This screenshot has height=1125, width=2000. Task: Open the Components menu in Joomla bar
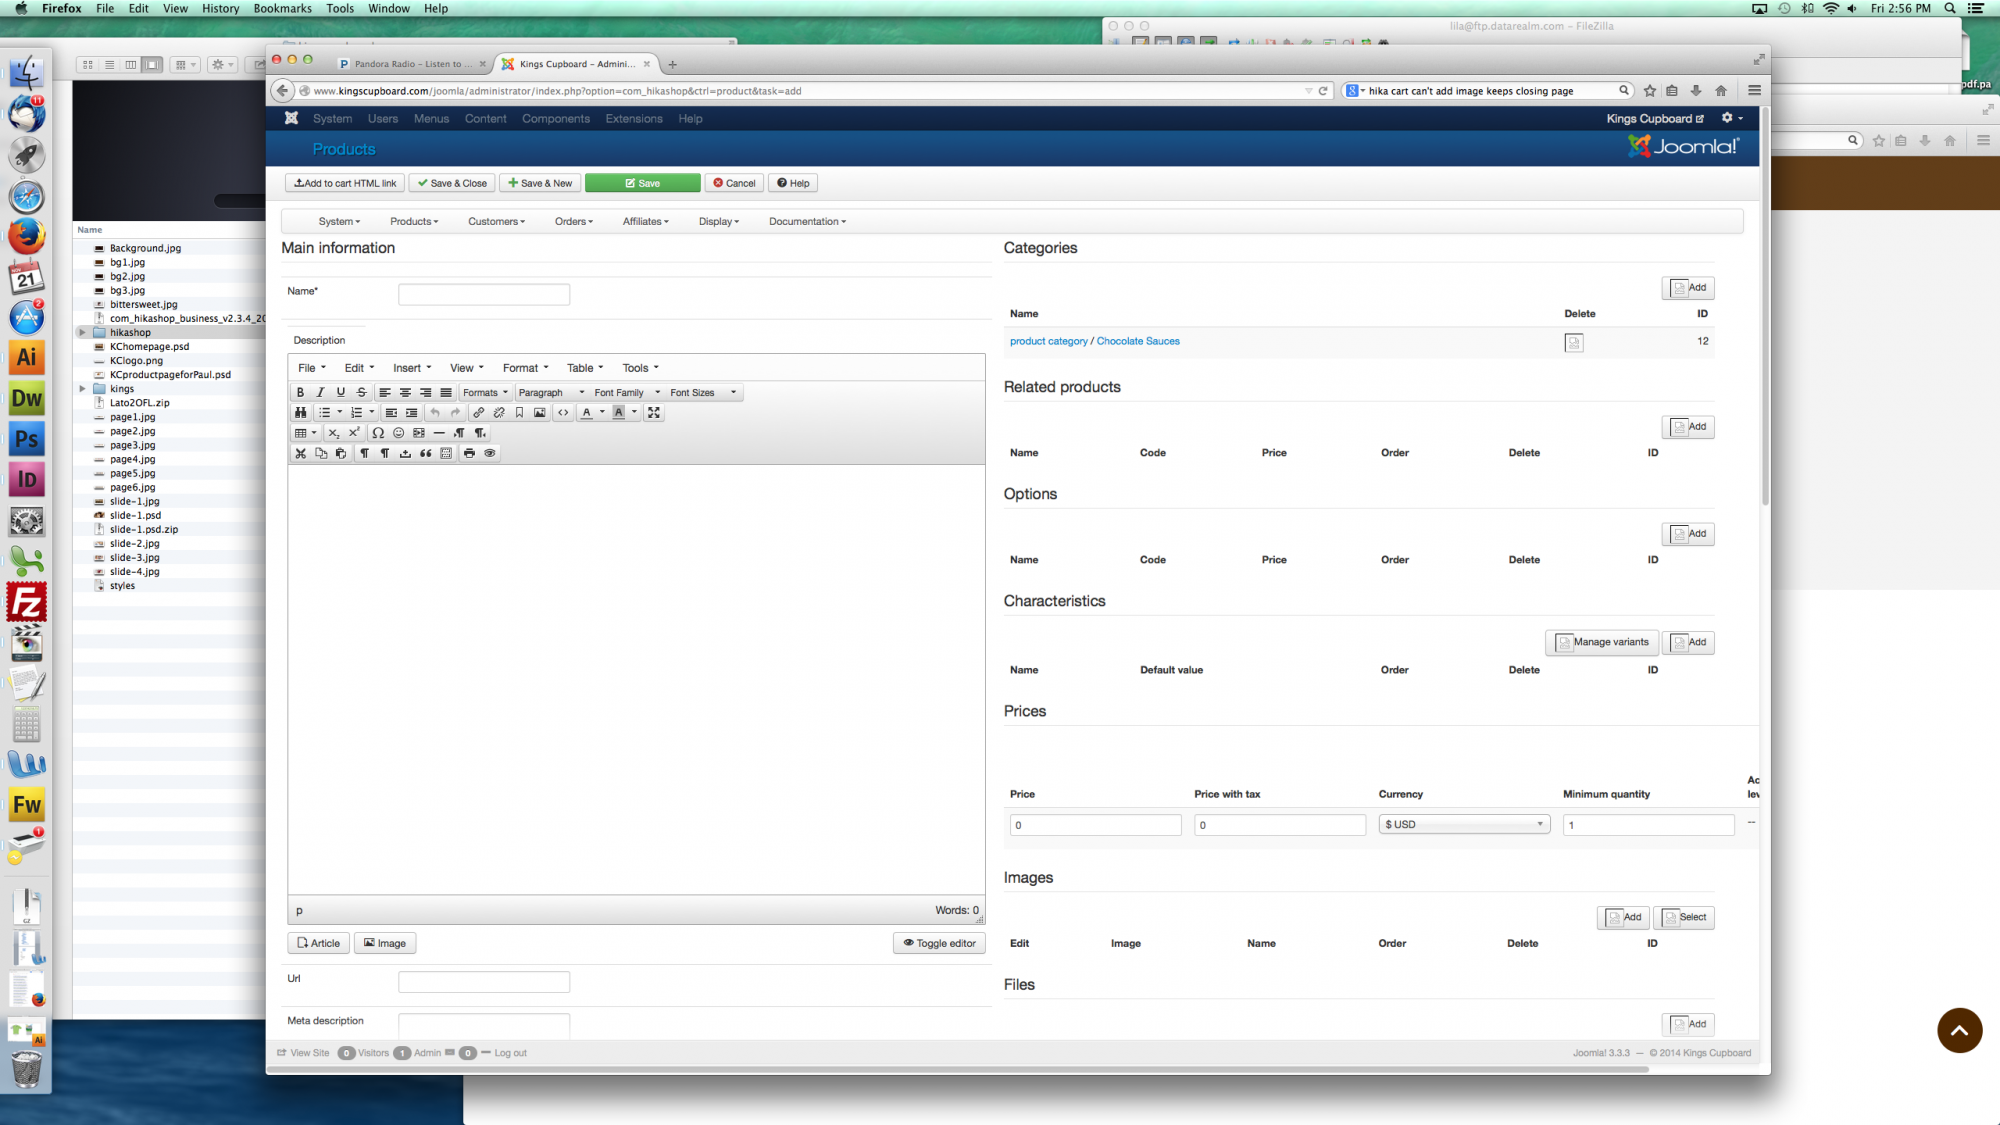[x=555, y=119]
